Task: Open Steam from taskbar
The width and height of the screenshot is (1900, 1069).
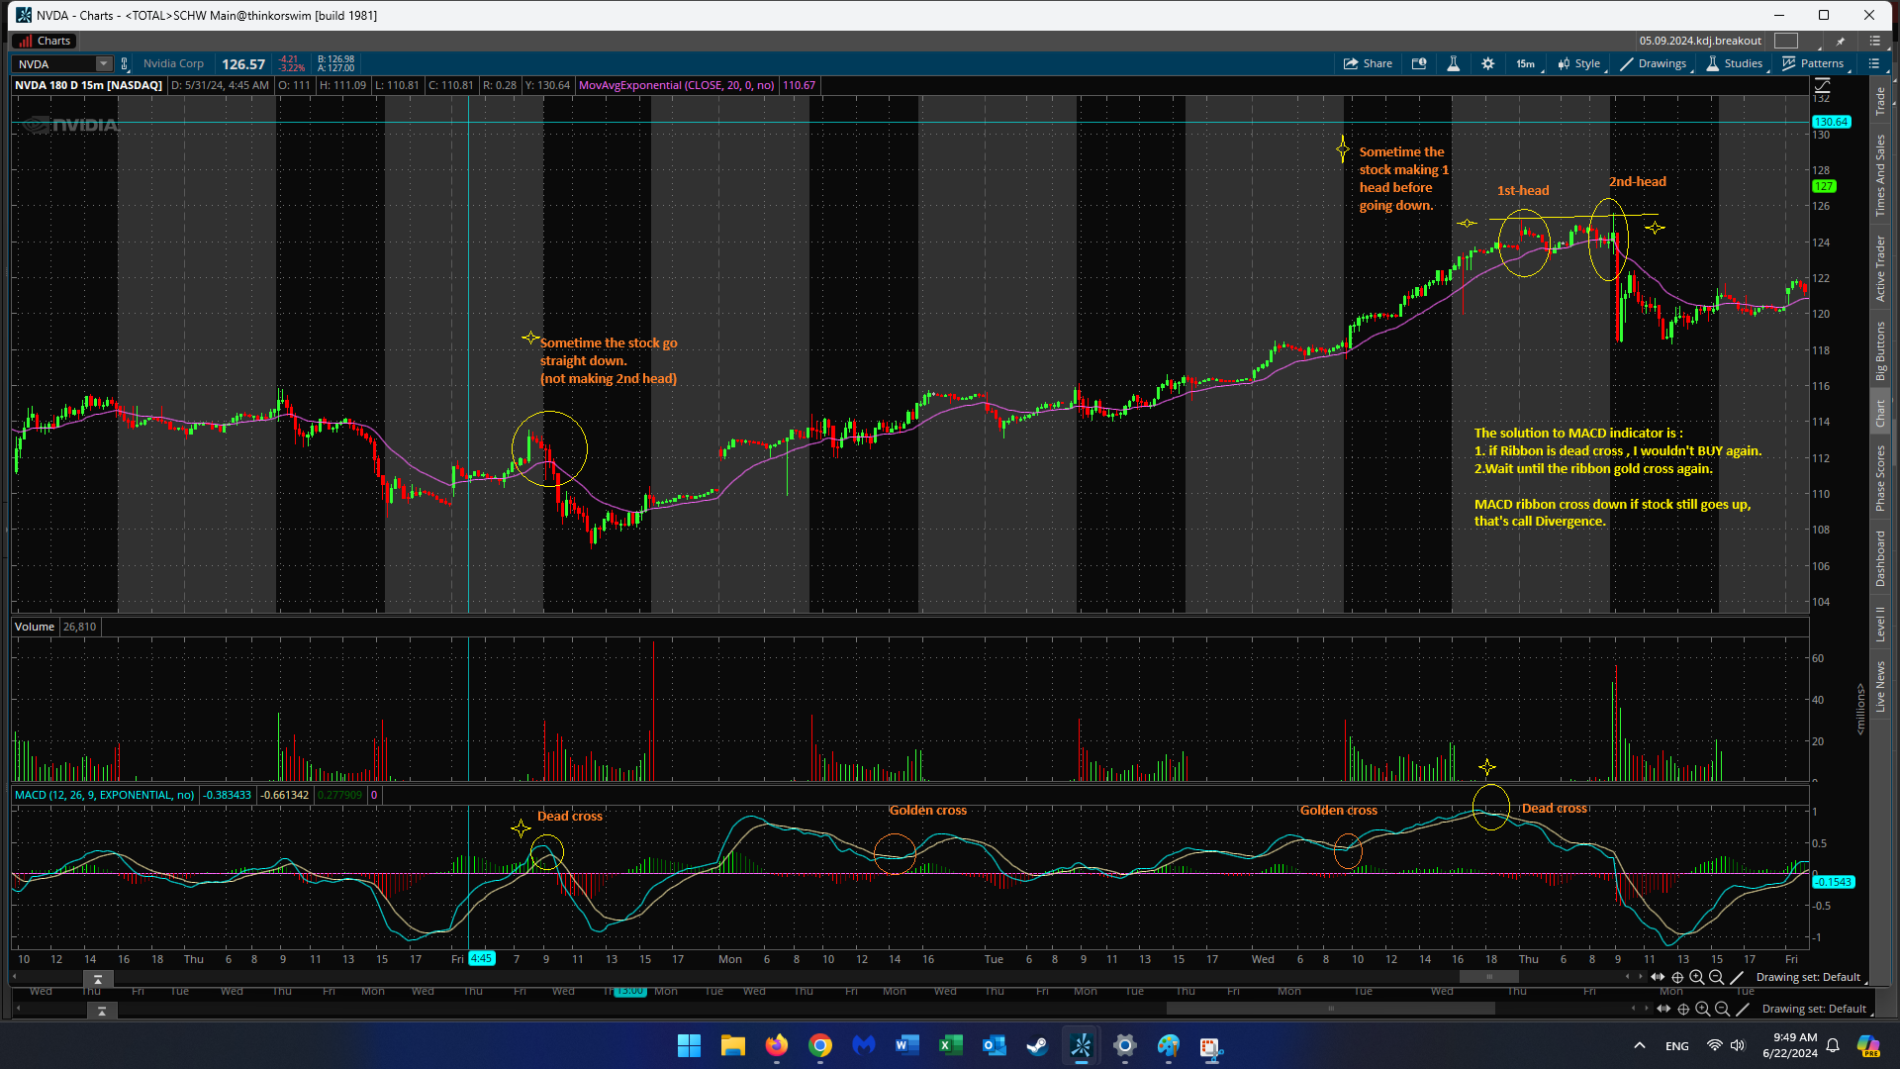Action: pyautogui.click(x=1037, y=1046)
